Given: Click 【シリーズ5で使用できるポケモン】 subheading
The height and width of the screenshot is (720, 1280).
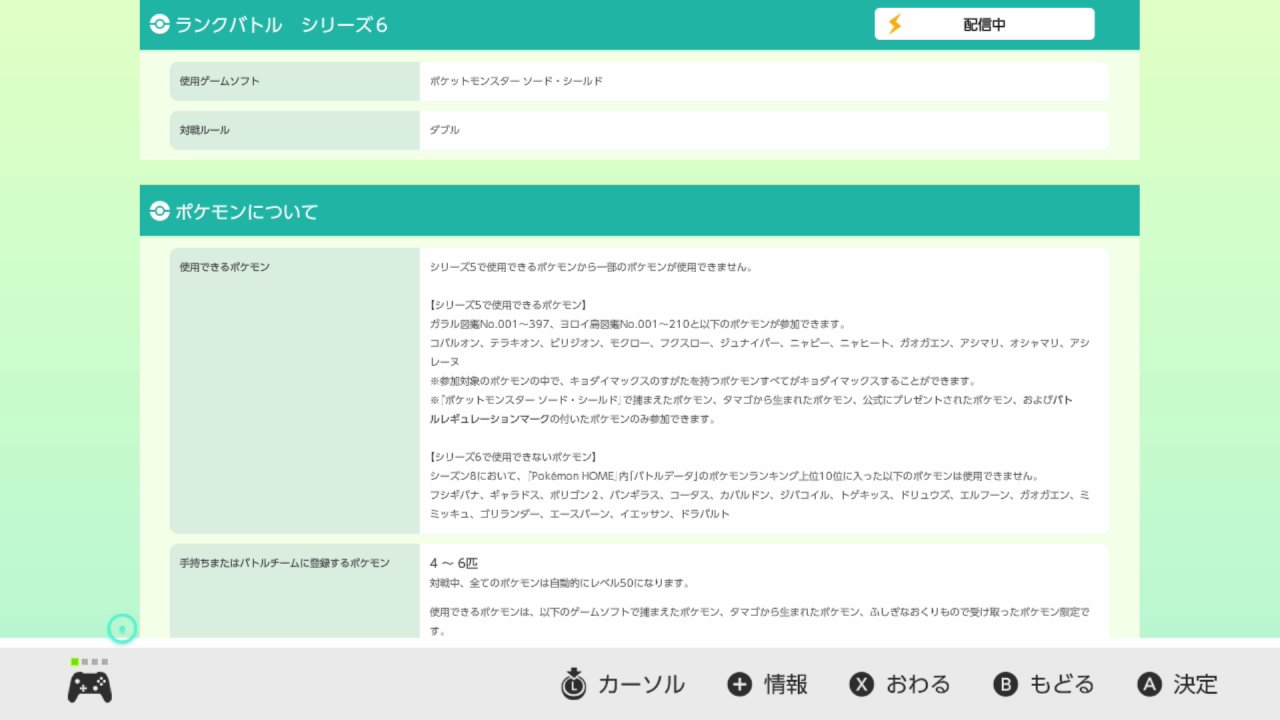Looking at the screenshot, I should click(508, 305).
